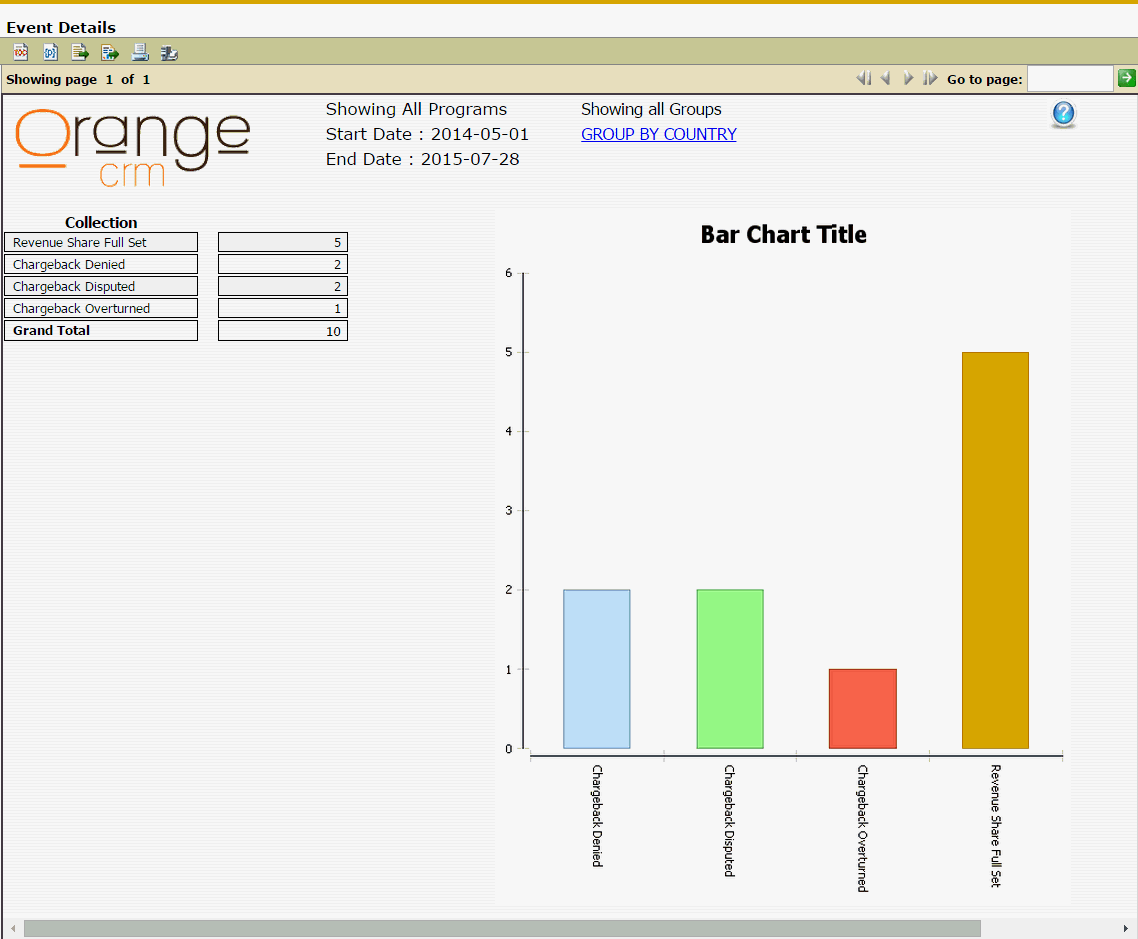The image size is (1138, 939).
Task: Select the red Chargeback Overturned bar
Action: [x=862, y=708]
